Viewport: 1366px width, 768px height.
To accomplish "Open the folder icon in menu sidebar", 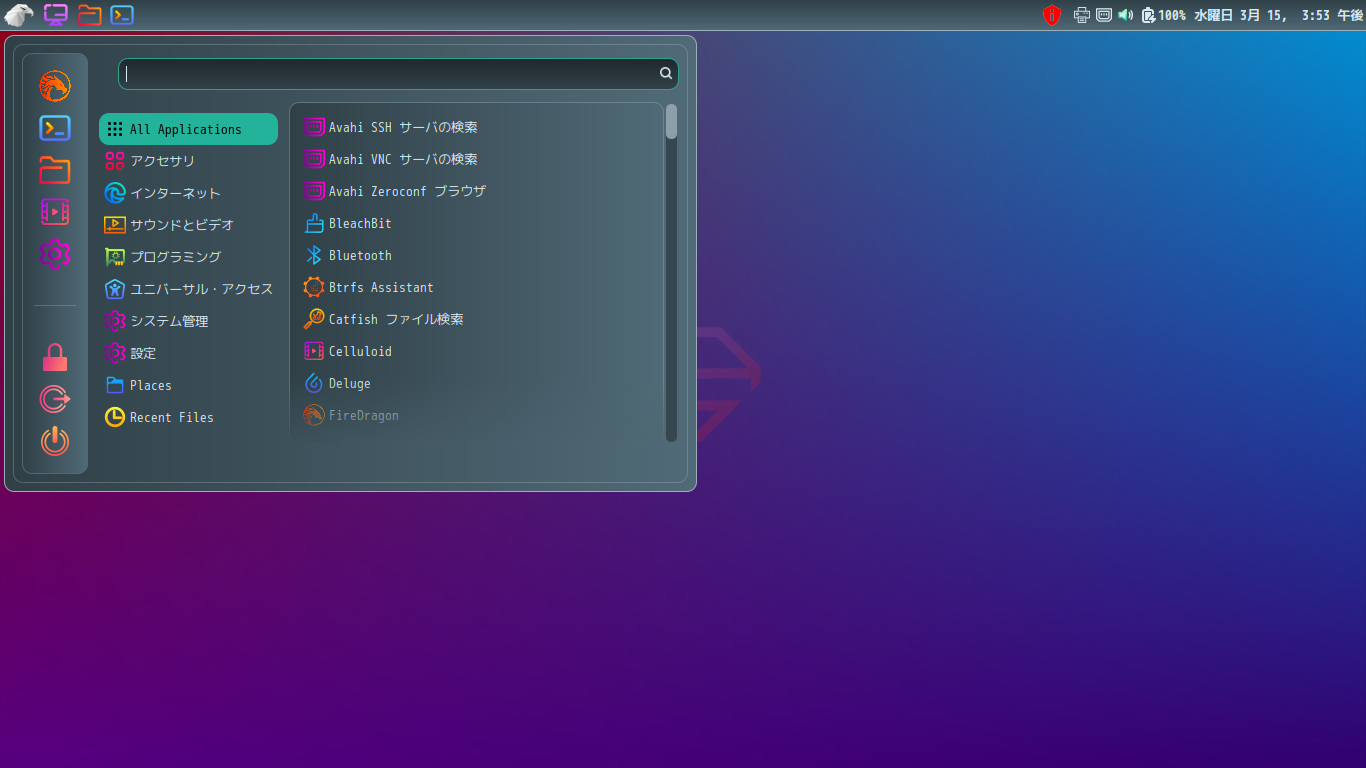I will point(55,170).
